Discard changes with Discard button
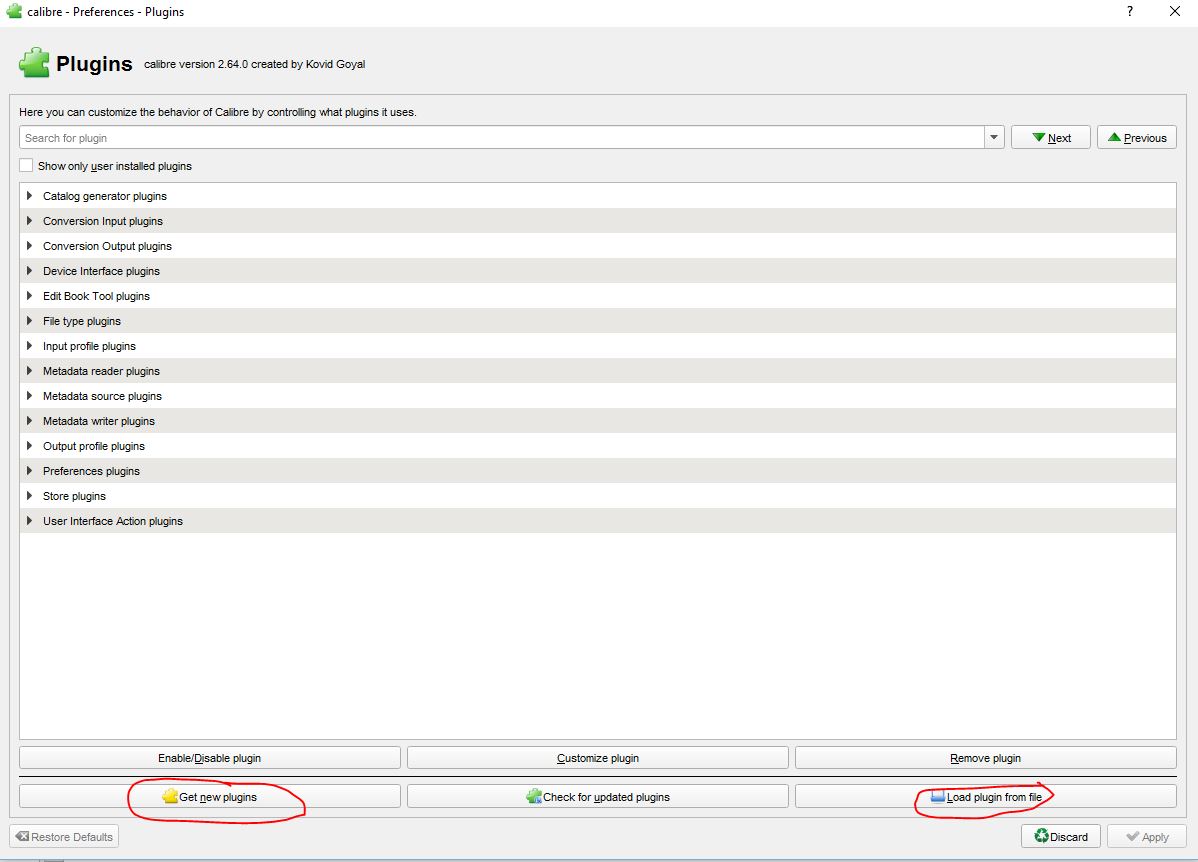Viewport: 1198px width, 862px height. (x=1060, y=837)
